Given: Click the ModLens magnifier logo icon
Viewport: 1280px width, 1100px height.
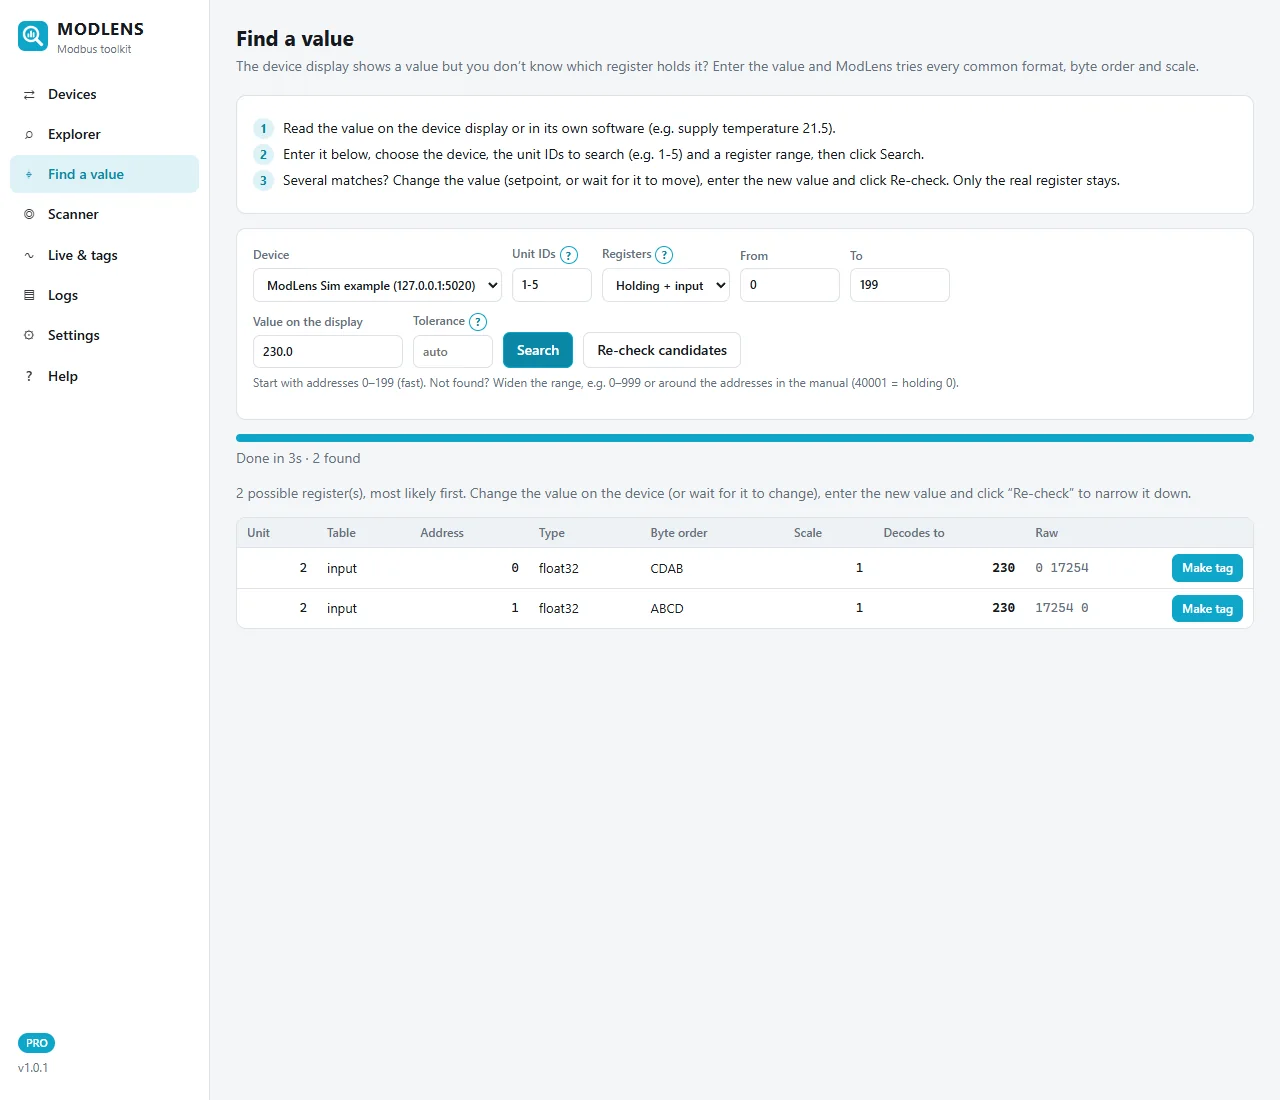Looking at the screenshot, I should [33, 37].
